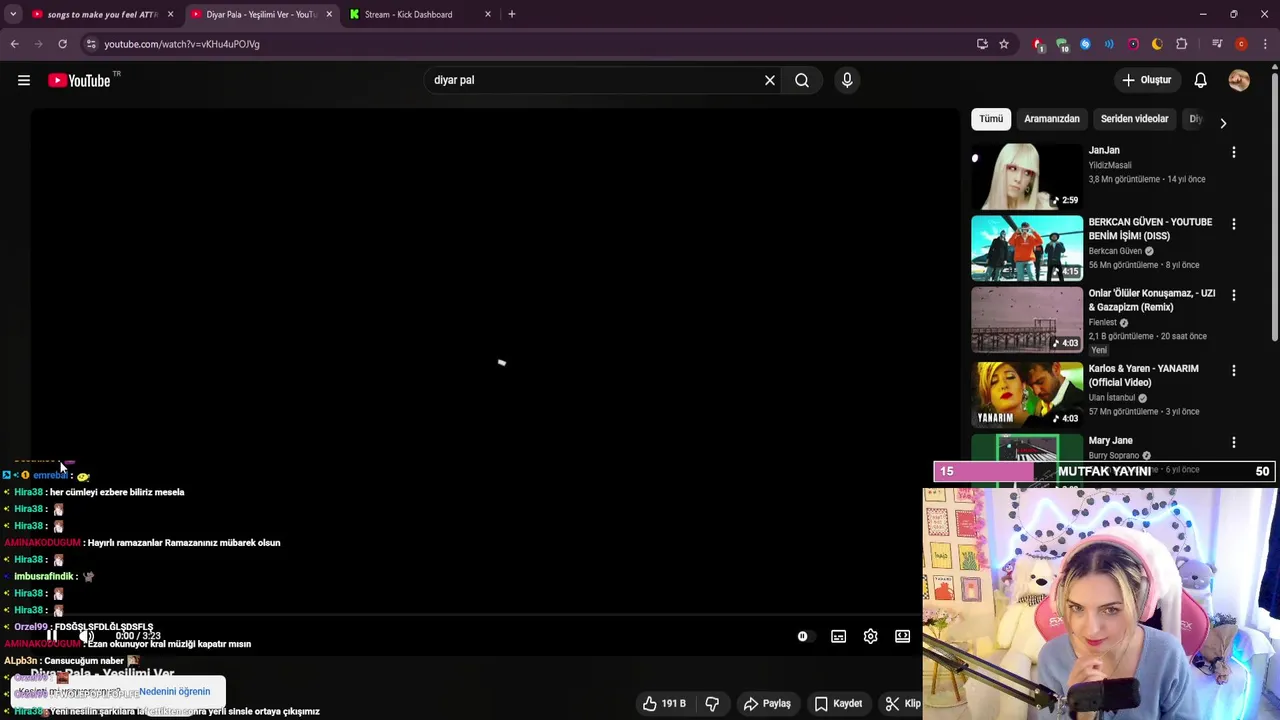The image size is (1280, 720).
Task: Click the Paylaş share button
Action: 767,704
